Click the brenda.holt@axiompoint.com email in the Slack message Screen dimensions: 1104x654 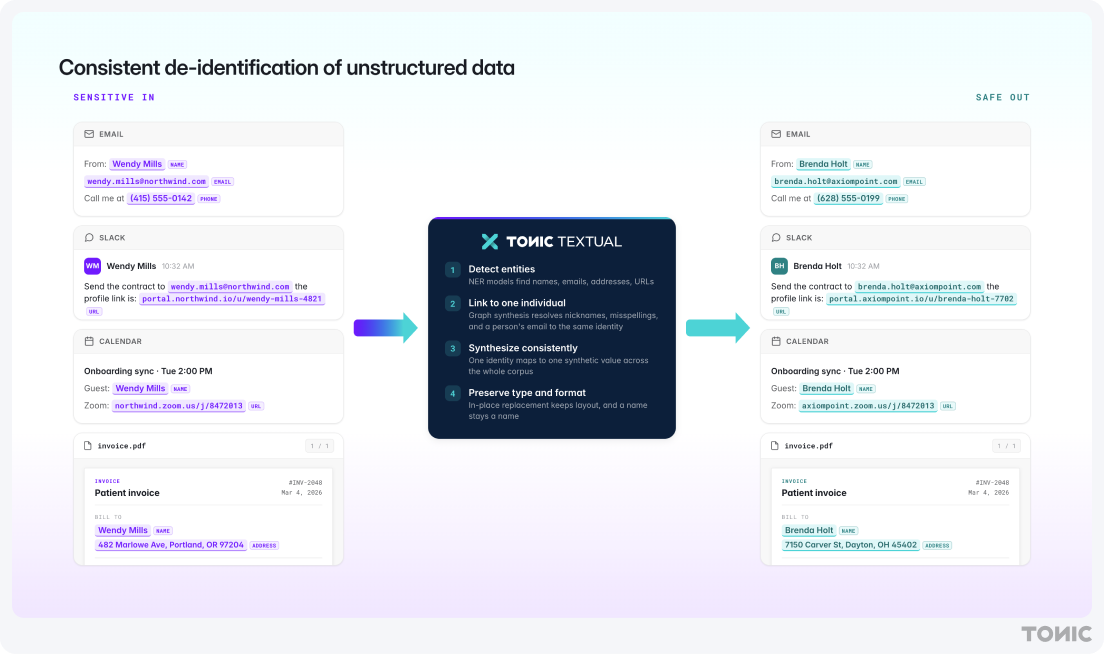point(920,287)
